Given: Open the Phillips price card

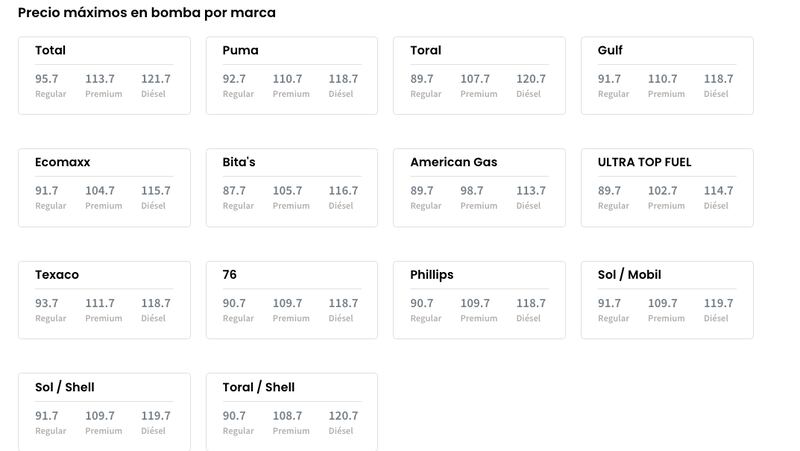Looking at the screenshot, I should 479,300.
